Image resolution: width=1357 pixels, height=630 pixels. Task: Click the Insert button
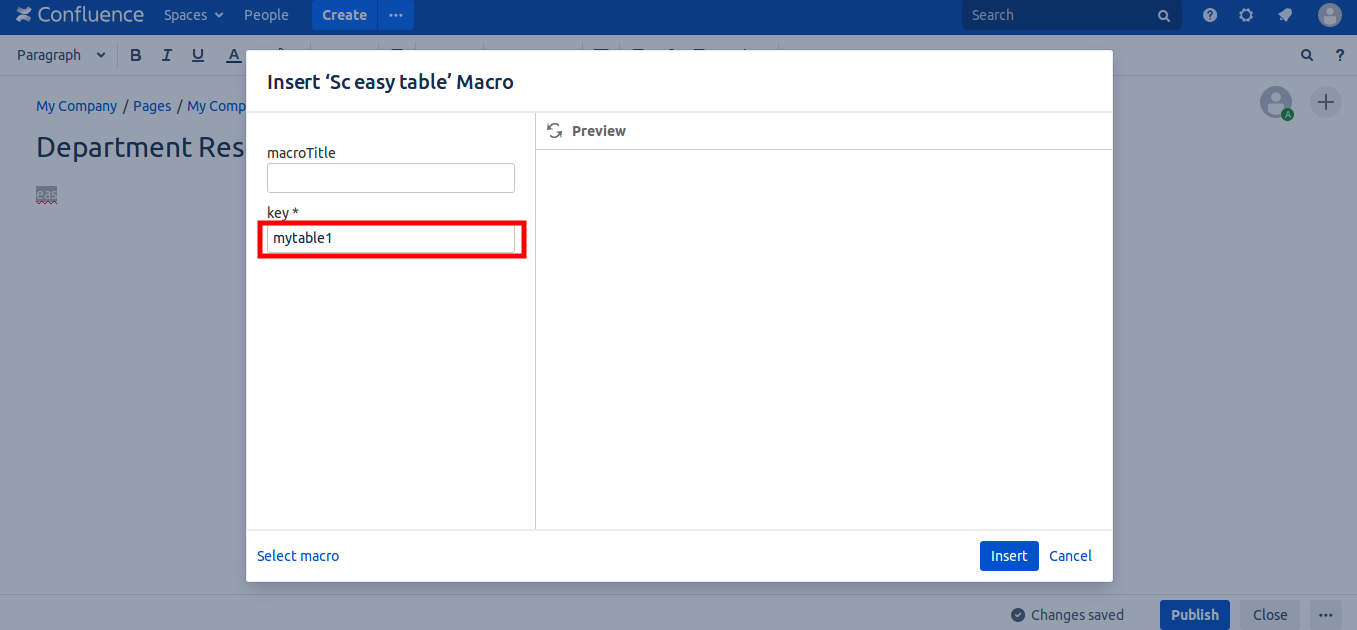click(1008, 556)
